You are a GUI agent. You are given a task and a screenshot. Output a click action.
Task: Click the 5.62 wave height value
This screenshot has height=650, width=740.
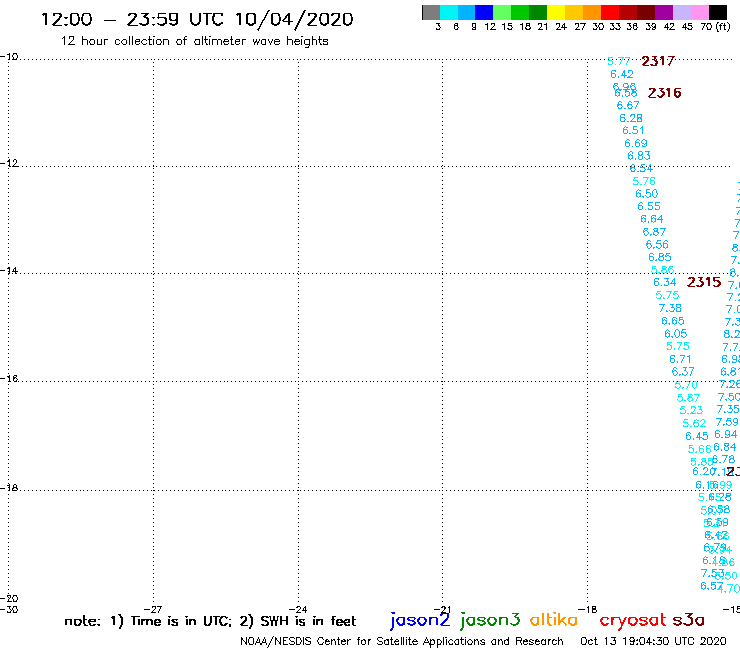pyautogui.click(x=694, y=423)
